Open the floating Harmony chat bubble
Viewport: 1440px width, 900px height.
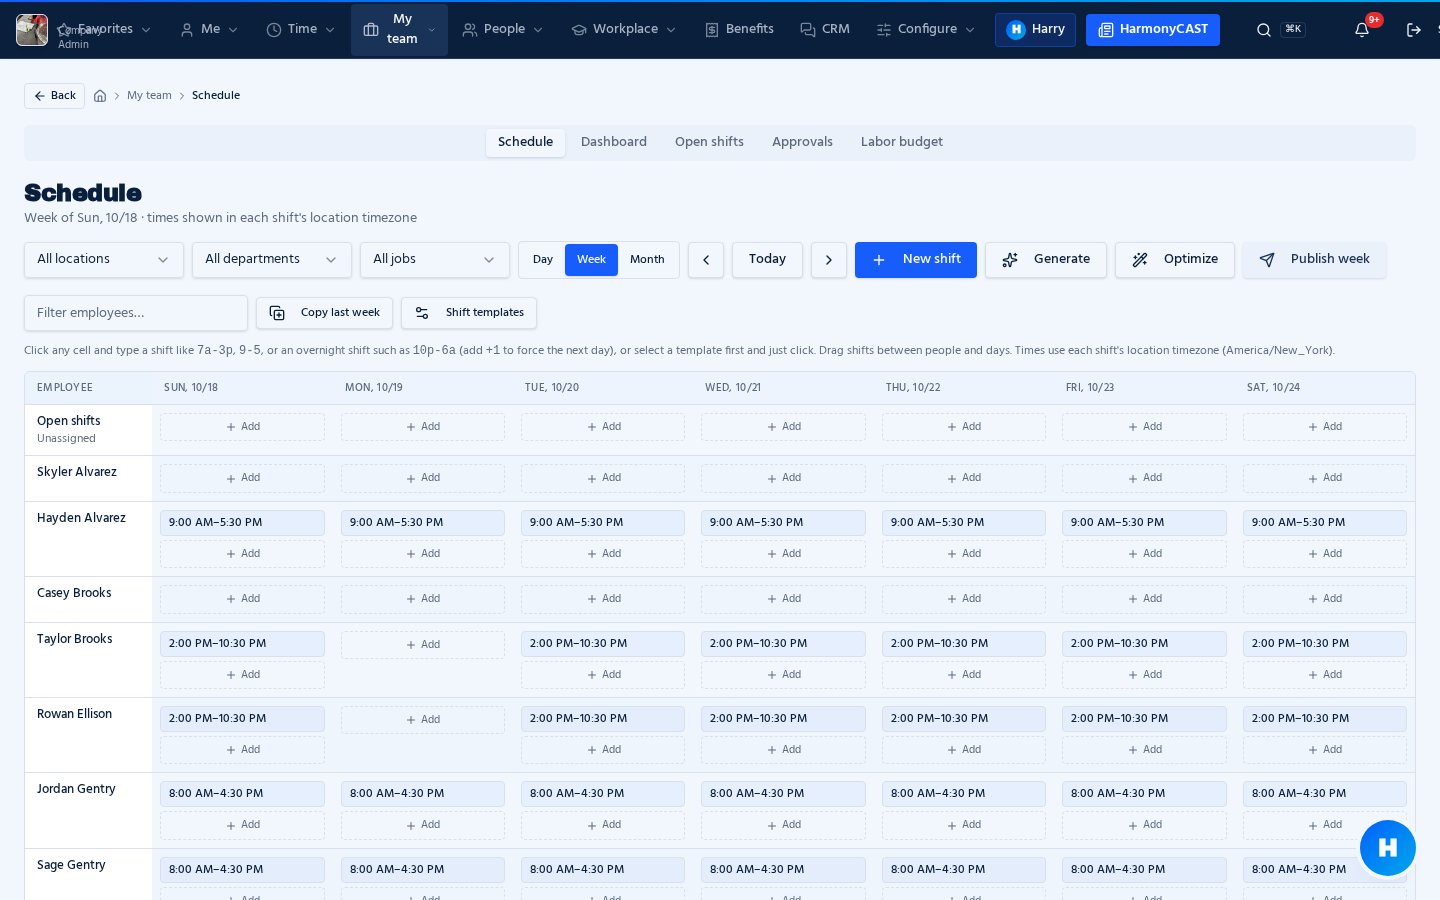[x=1388, y=848]
